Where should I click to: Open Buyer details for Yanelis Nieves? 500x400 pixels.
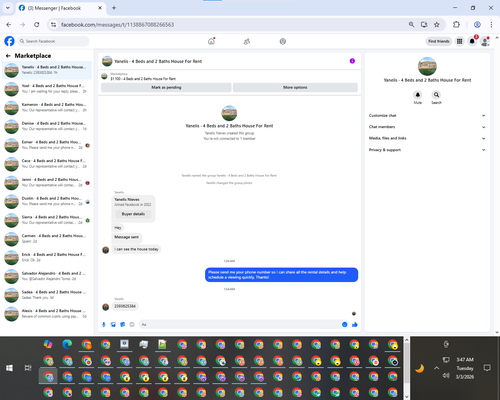click(133, 214)
